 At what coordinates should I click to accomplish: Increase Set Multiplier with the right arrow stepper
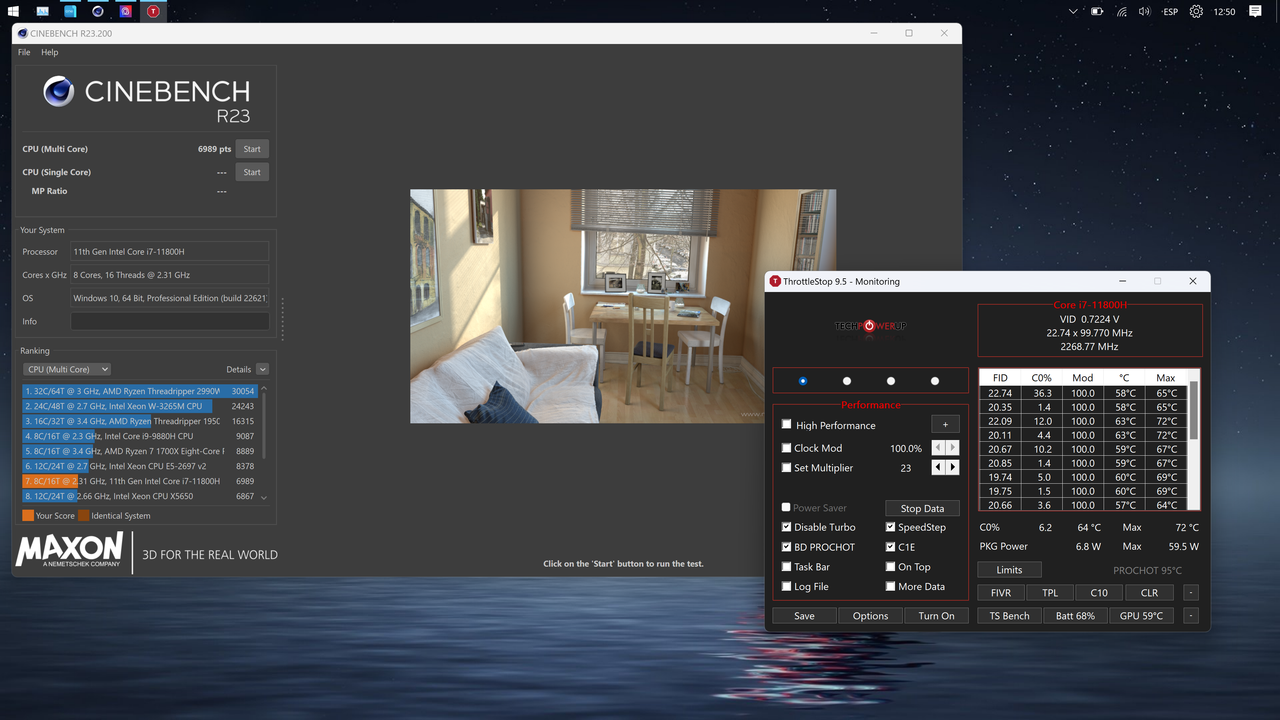pos(950,467)
